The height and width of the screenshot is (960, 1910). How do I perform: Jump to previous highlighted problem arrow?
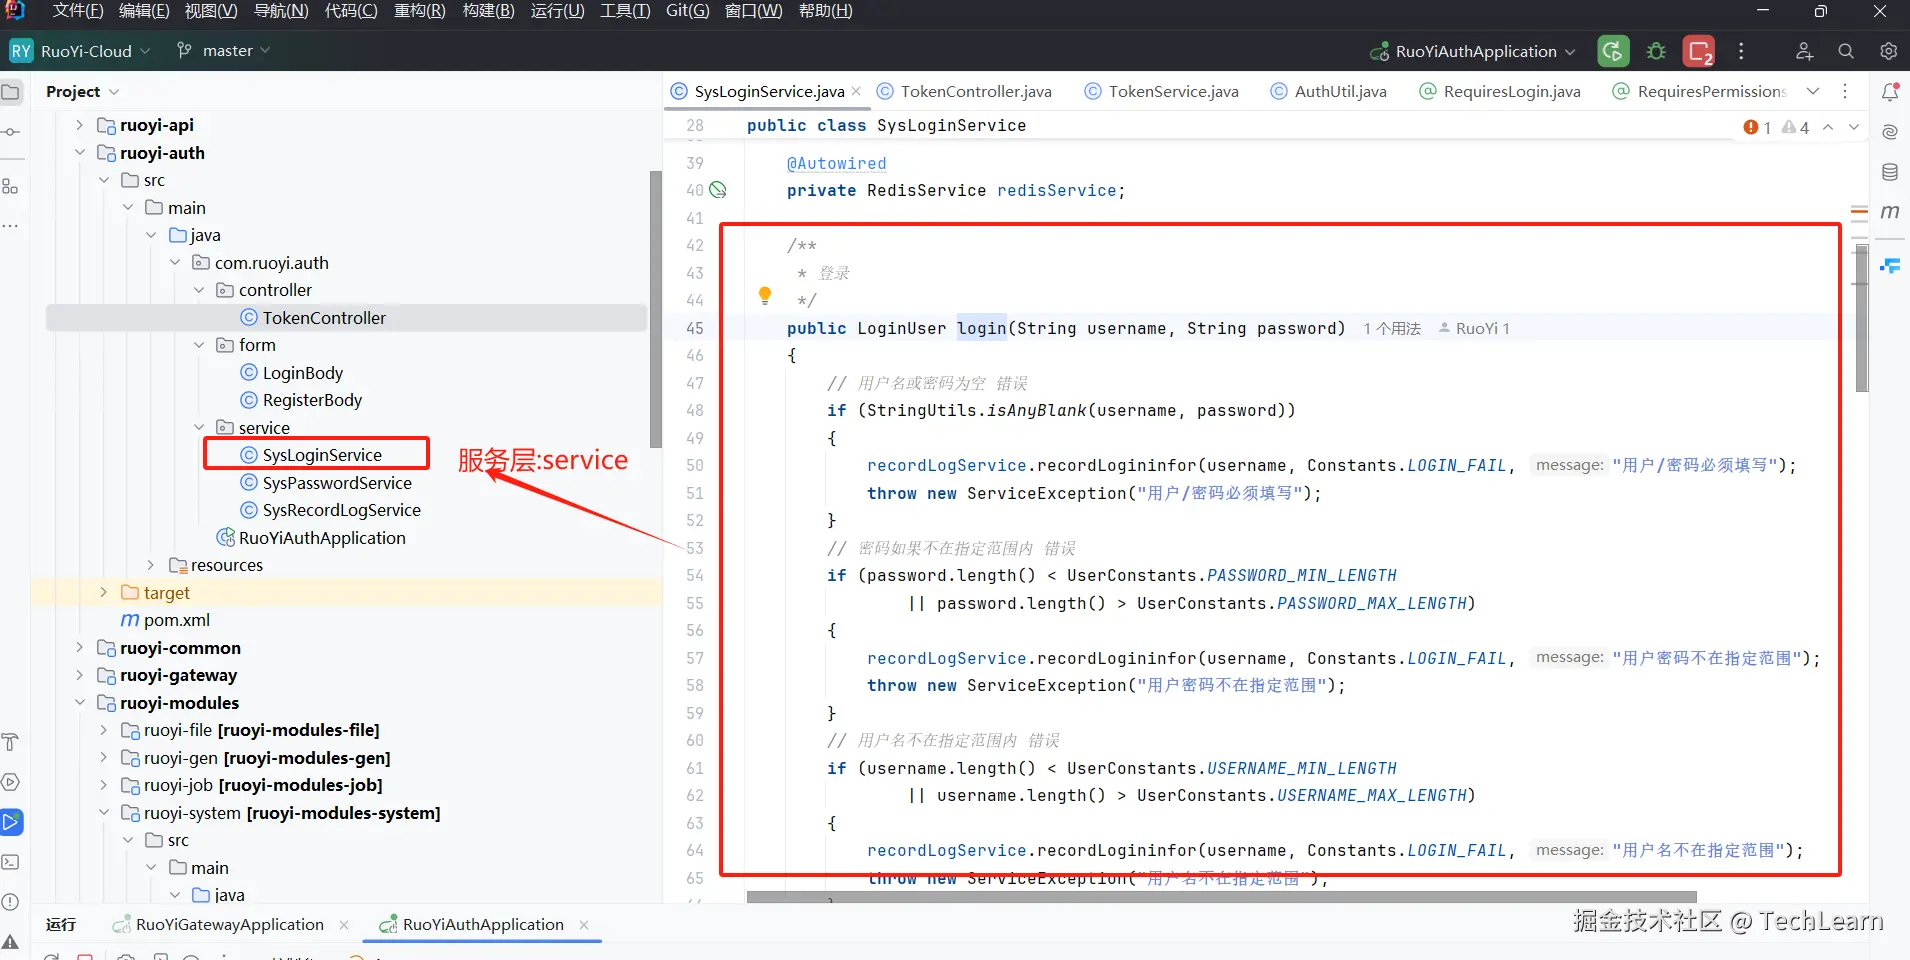1828,127
